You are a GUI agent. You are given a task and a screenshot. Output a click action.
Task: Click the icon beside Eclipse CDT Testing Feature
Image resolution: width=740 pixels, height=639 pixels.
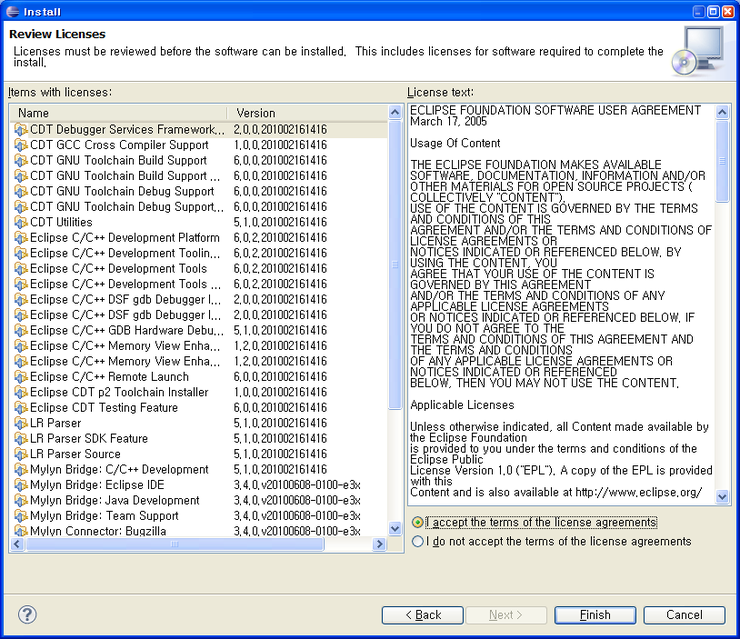point(20,408)
